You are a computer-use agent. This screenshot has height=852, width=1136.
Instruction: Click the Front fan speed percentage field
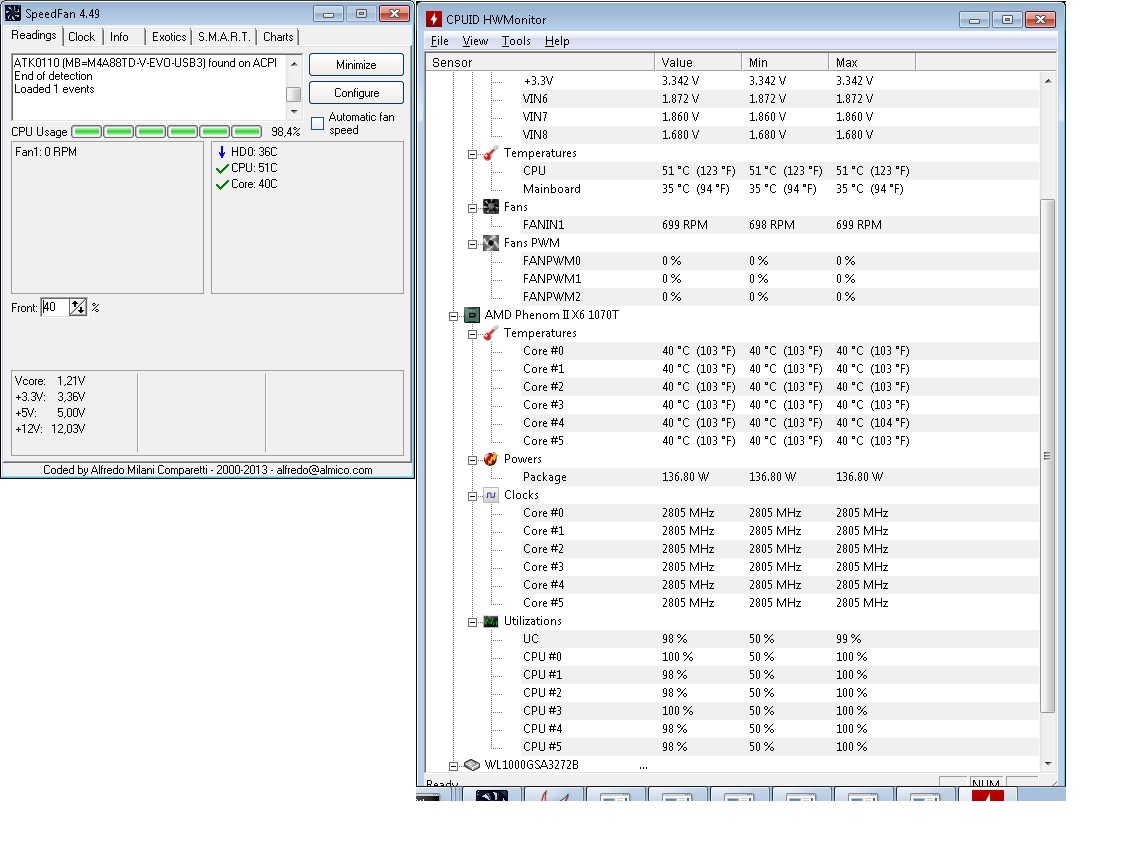pyautogui.click(x=54, y=307)
